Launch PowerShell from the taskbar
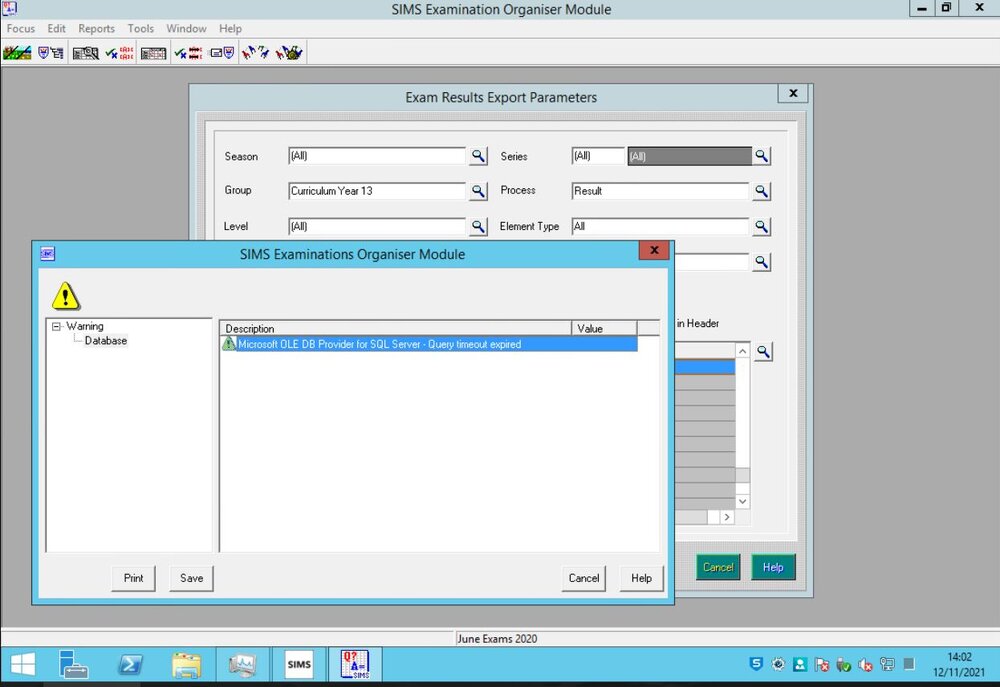This screenshot has height=687, width=1000. click(x=131, y=665)
